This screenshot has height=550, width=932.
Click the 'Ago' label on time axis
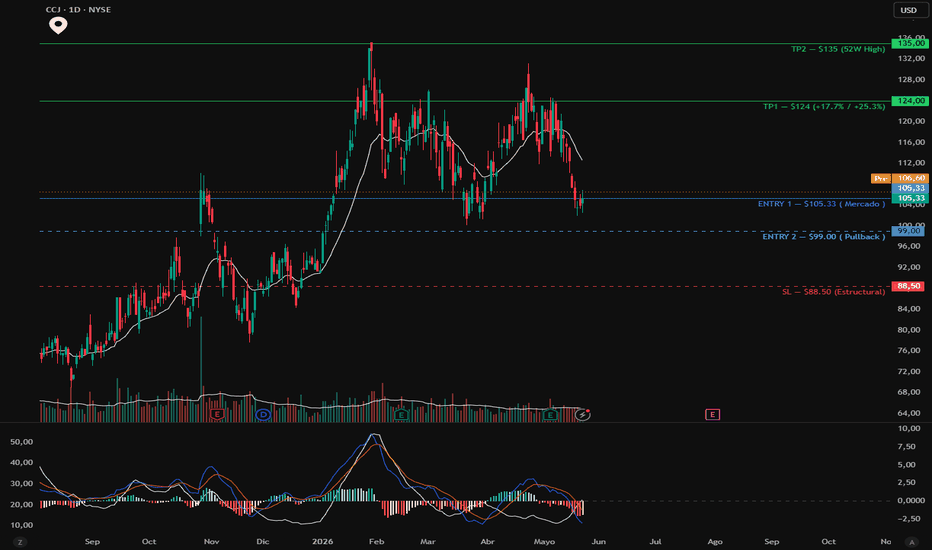(x=715, y=542)
